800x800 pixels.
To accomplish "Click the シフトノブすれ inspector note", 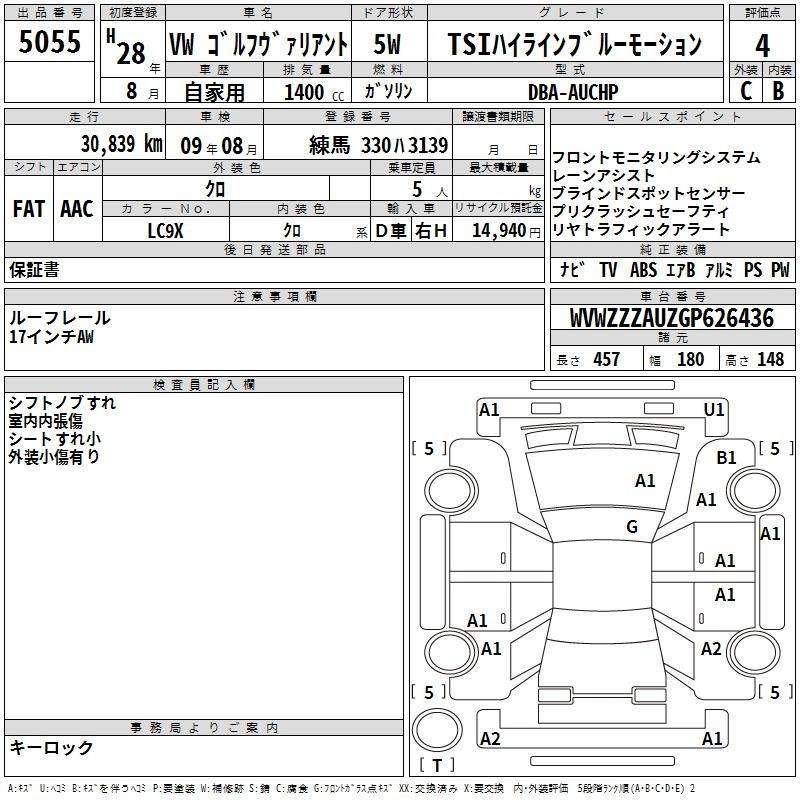I will coord(62,403).
